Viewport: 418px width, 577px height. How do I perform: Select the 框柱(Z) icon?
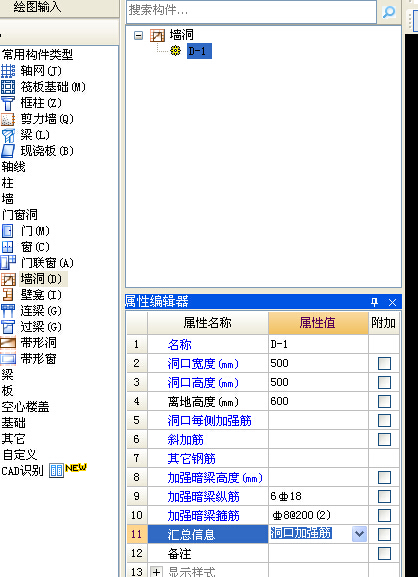coord(8,103)
